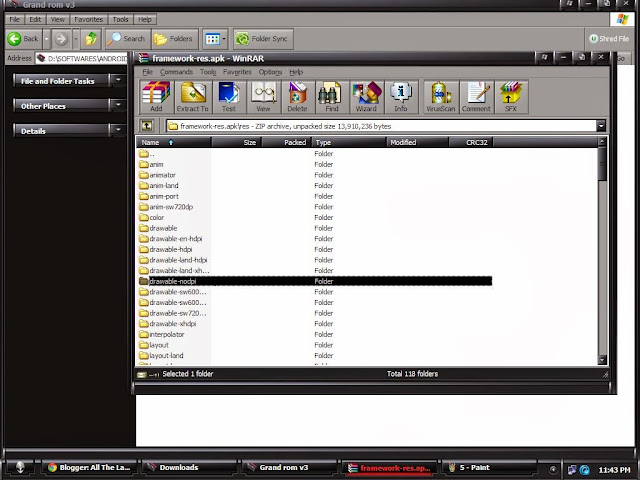Click the Extract To icon
Screen dimensions: 640x480
(x=193, y=97)
